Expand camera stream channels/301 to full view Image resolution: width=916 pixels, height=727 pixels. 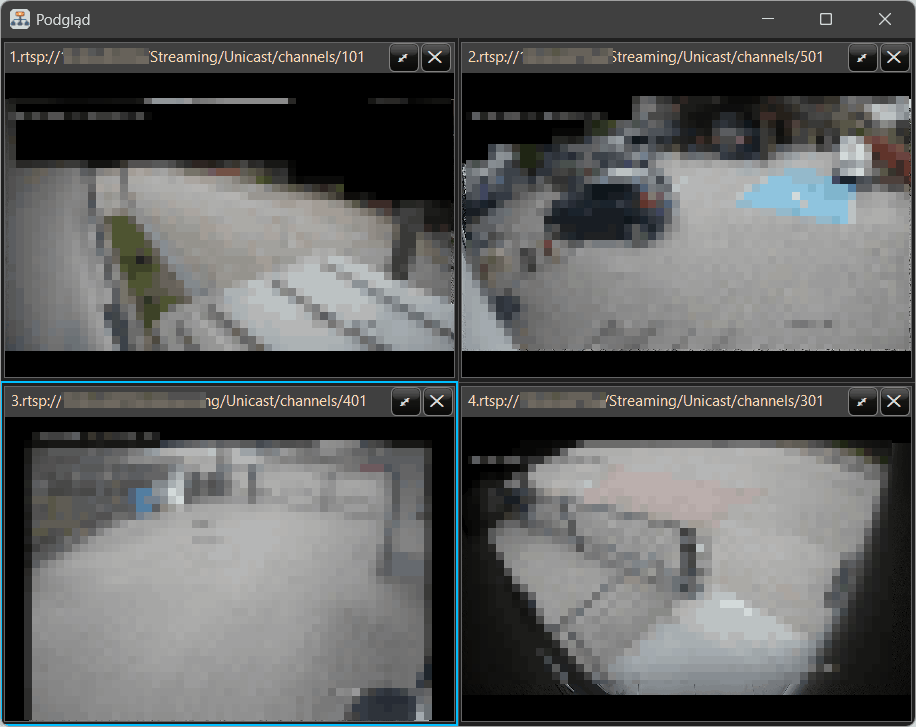863,402
